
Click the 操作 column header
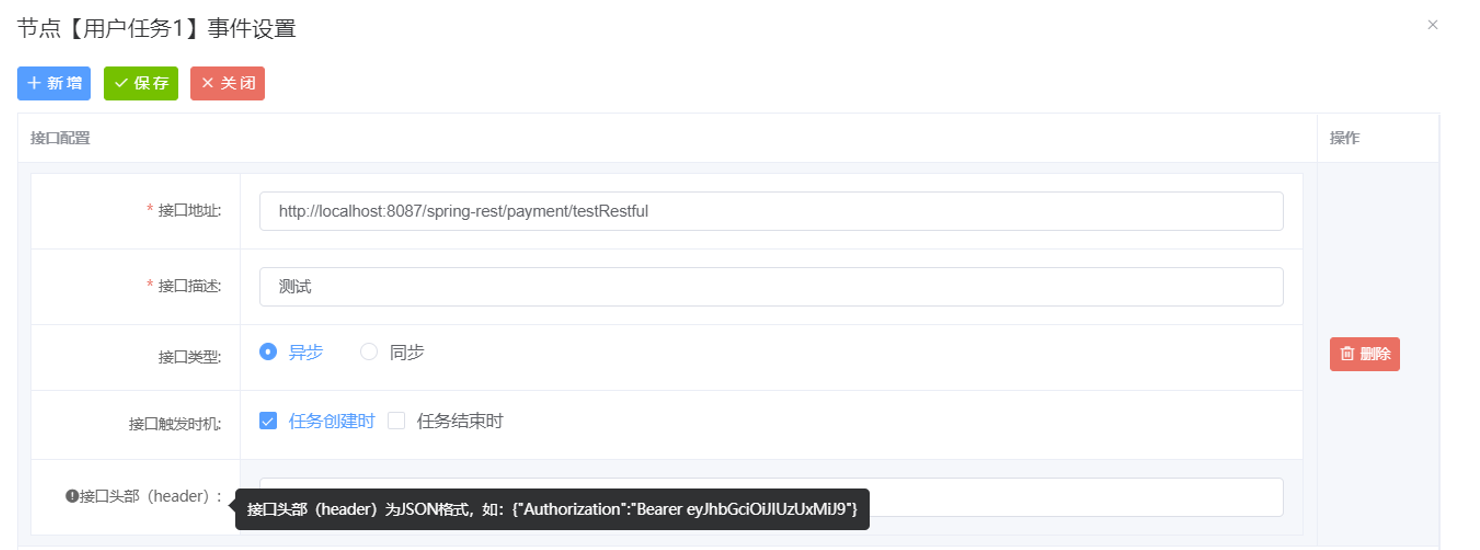point(1344,139)
